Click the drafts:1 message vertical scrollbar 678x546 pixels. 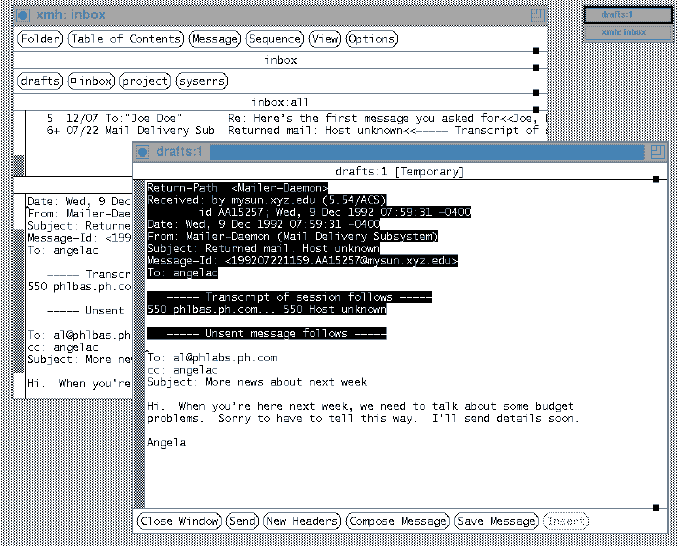[x=139, y=340]
